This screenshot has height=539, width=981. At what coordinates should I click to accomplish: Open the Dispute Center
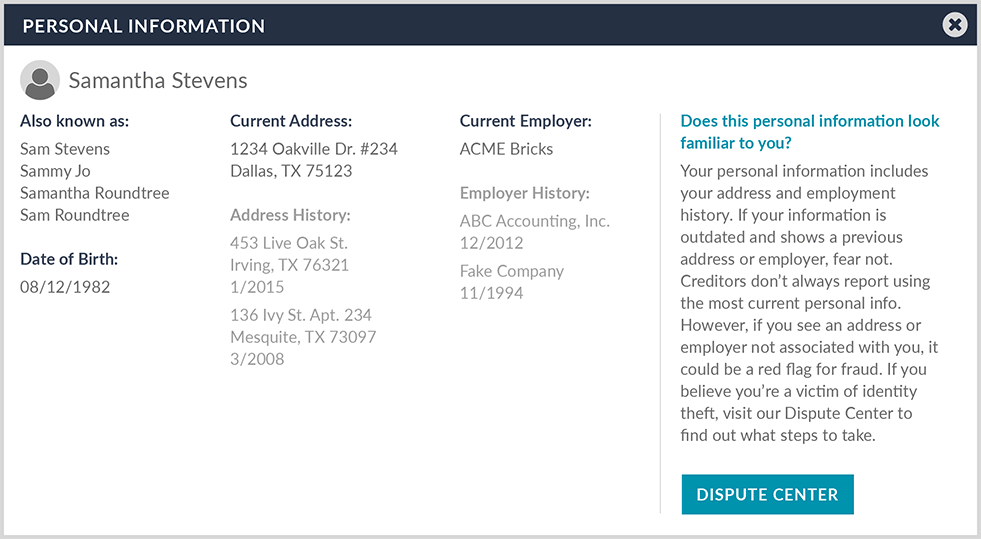(767, 495)
